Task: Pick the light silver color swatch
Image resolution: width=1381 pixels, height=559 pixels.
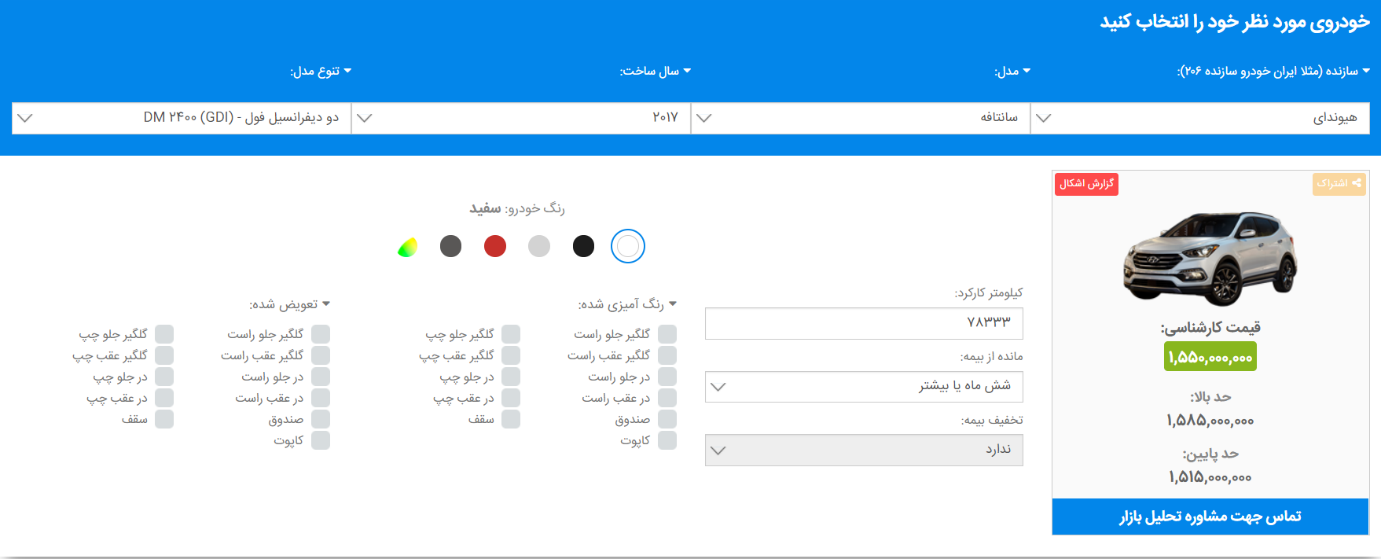Action: (539, 246)
